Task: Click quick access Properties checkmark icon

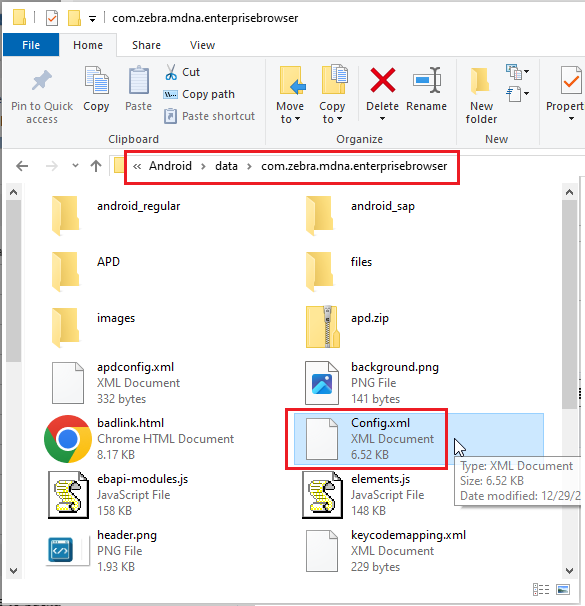Action: point(51,18)
